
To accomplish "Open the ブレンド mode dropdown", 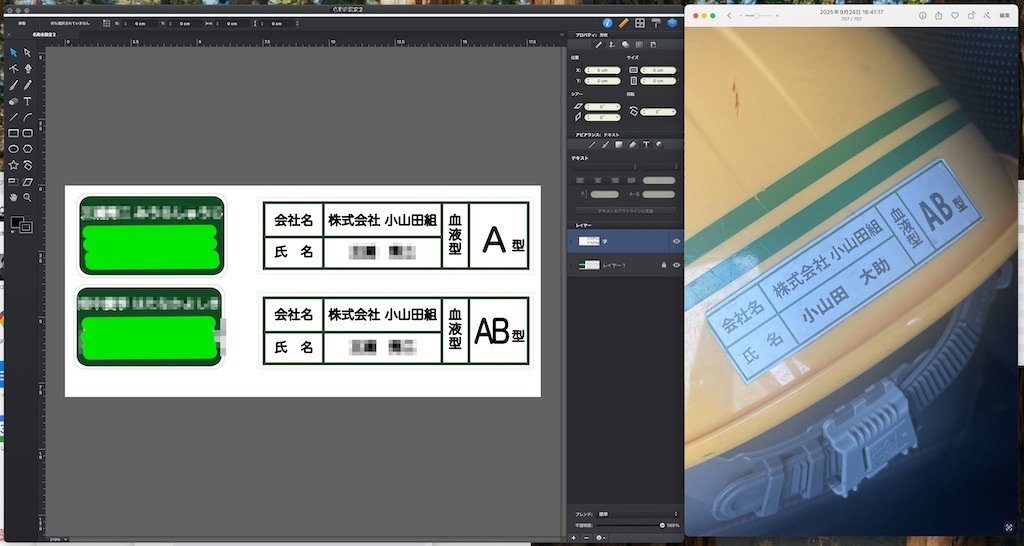I will coord(638,514).
